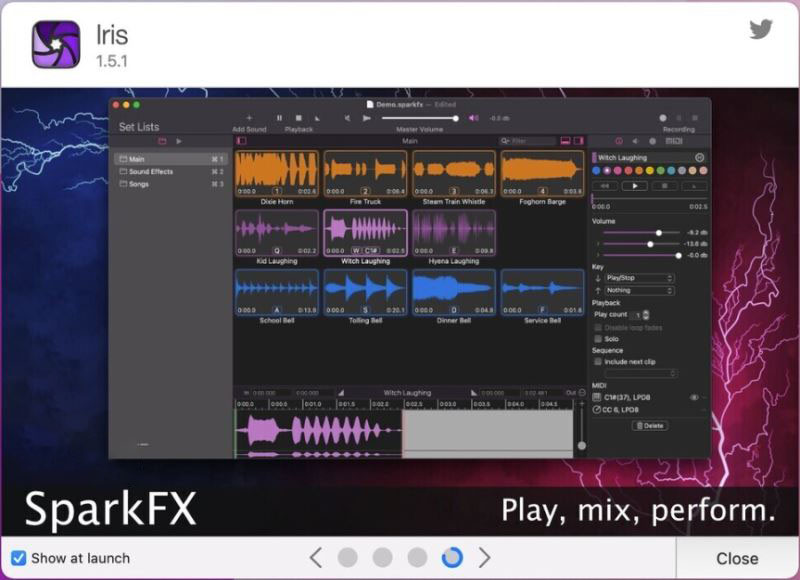Viewport: 800px width, 580px height.
Task: Open the MIDI inspector tab
Action: 674,141
